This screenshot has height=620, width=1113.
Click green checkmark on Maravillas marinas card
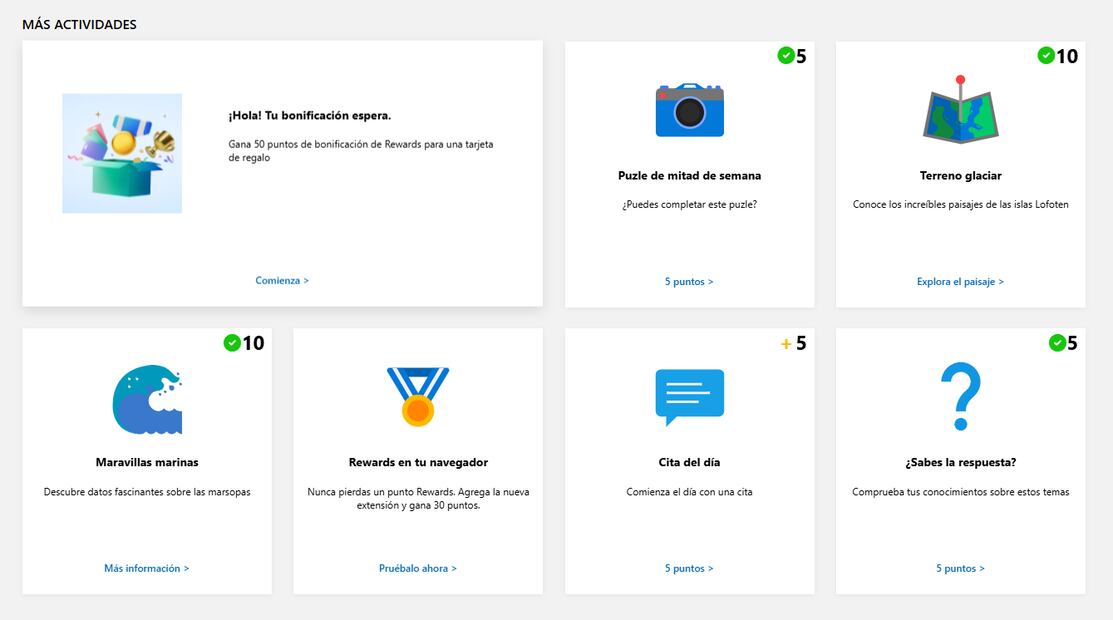tap(232, 344)
